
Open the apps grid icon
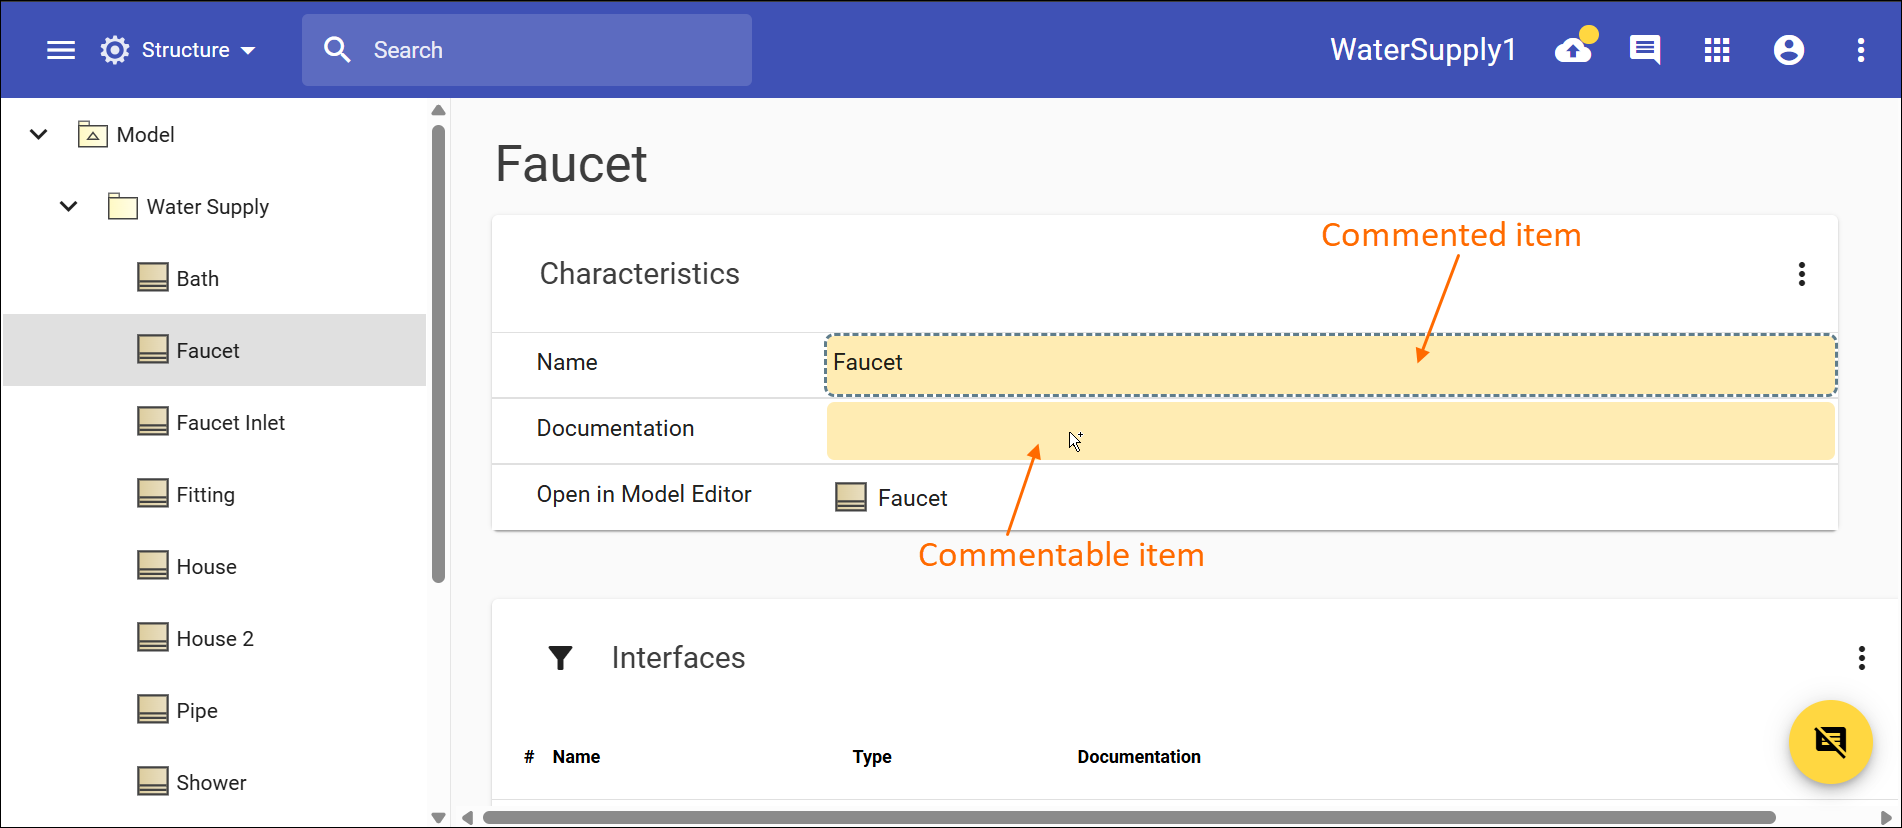(x=1717, y=50)
